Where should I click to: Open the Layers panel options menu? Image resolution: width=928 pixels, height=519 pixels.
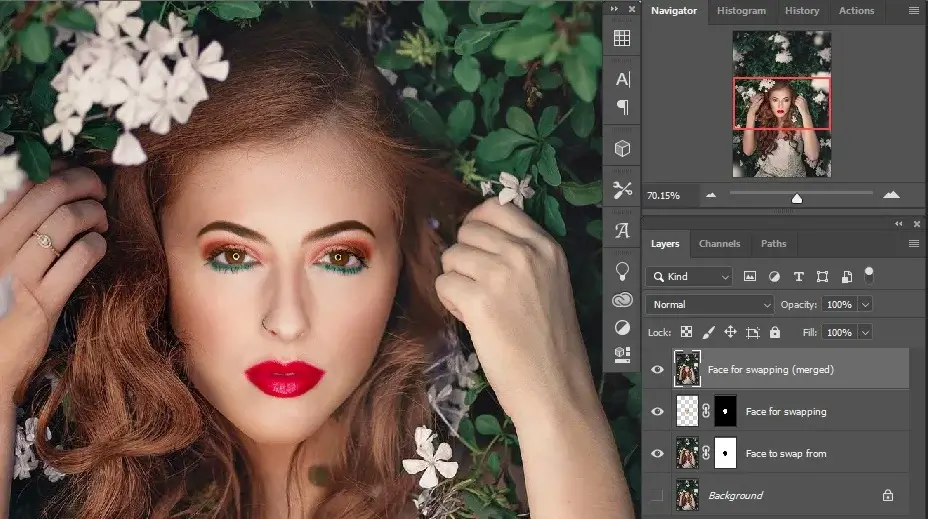914,243
